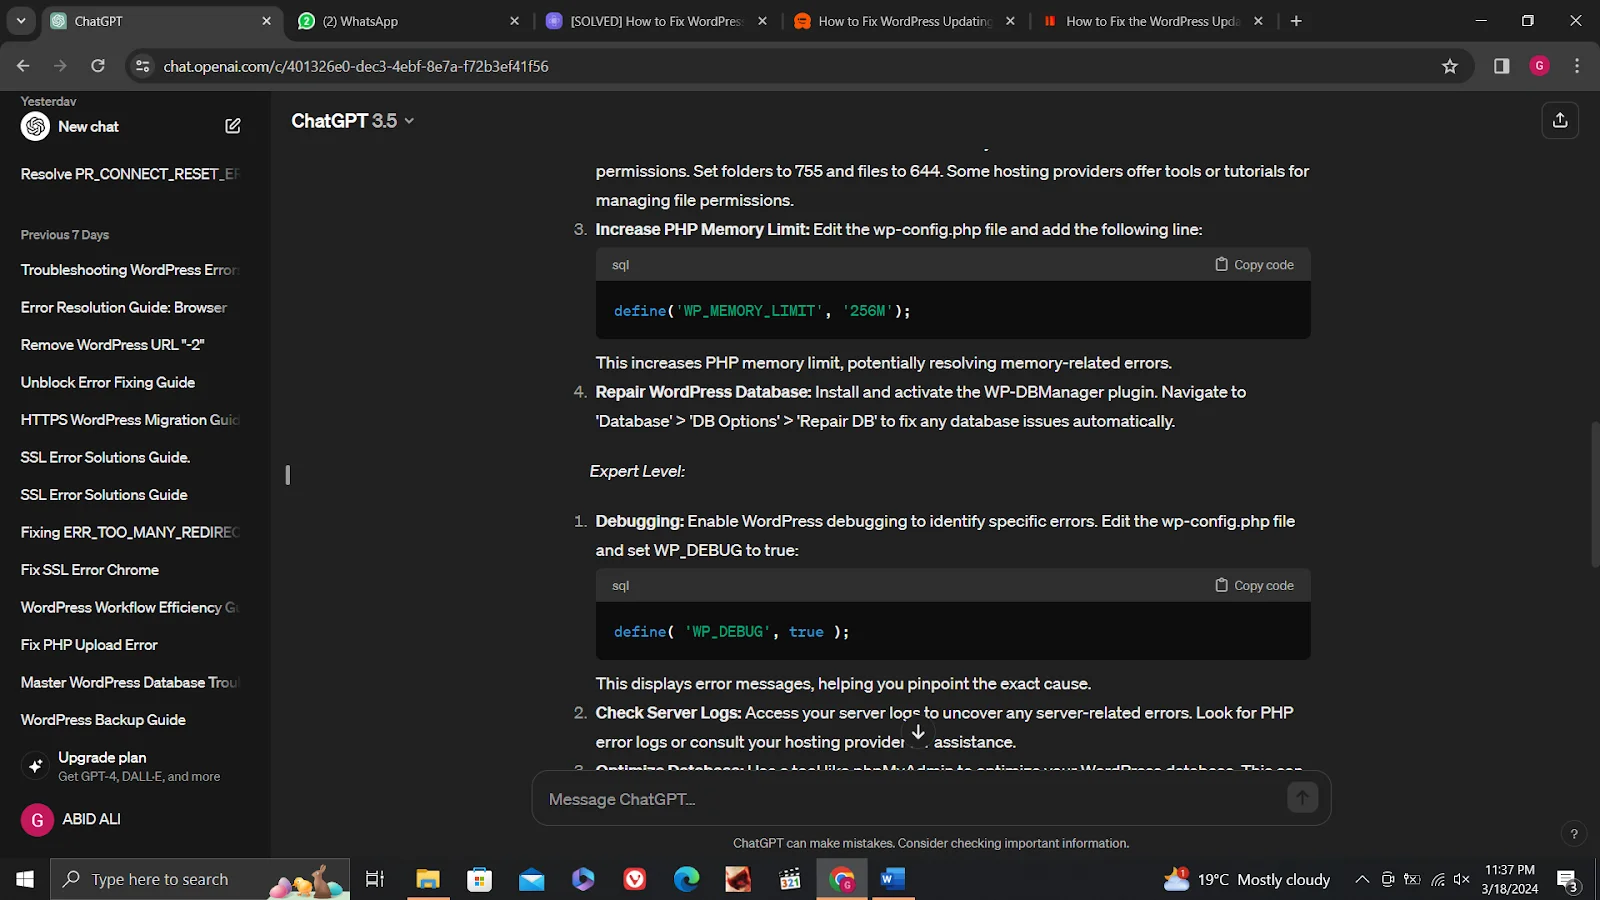
Task: Open a new browser tab
Action: point(1296,21)
